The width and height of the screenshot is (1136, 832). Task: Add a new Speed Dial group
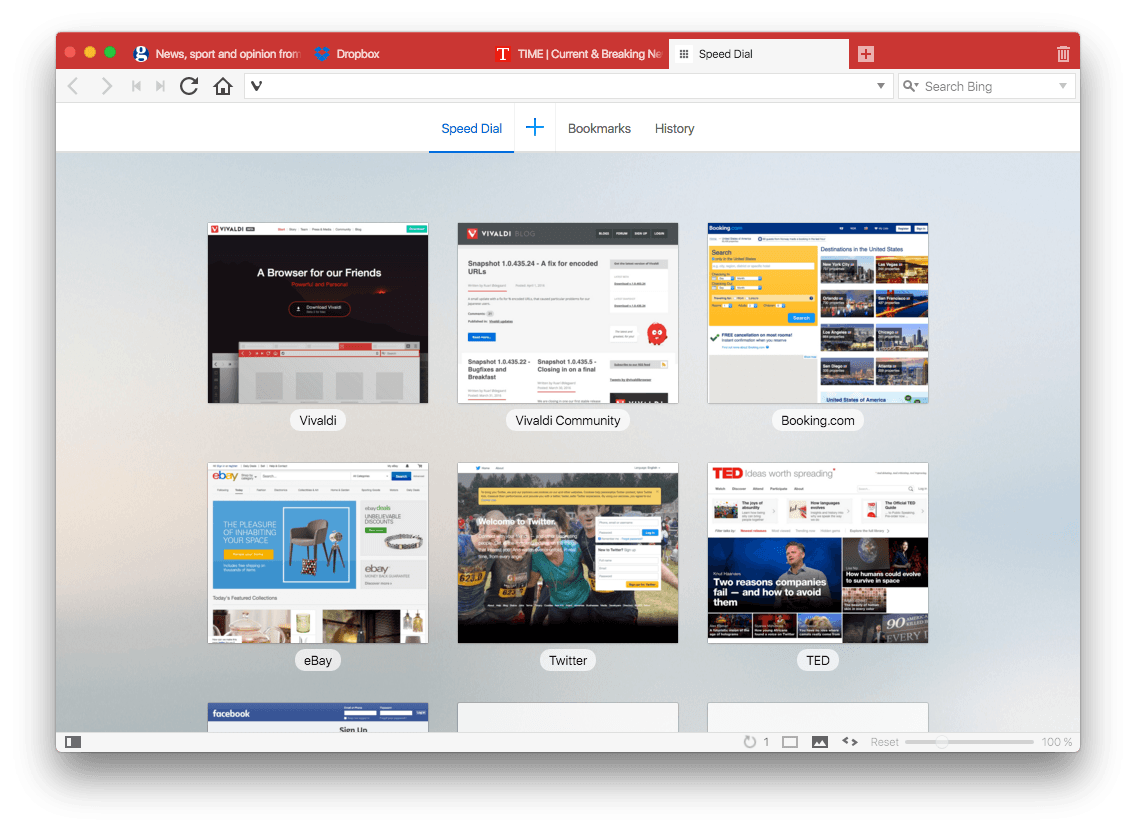click(535, 128)
